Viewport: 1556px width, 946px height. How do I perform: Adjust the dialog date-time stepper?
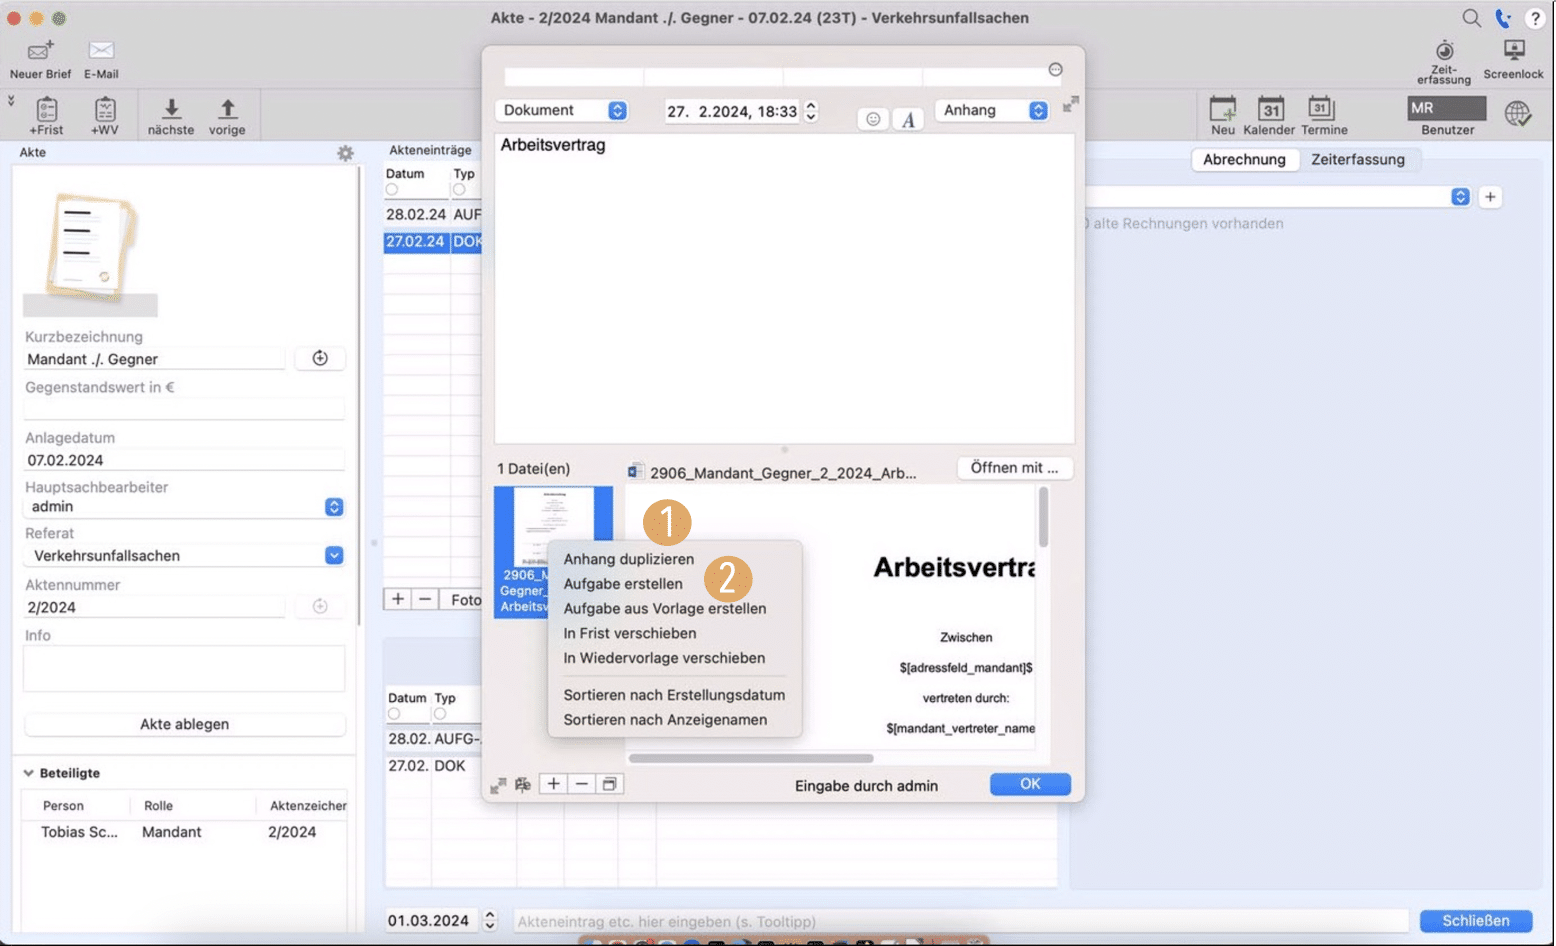(x=811, y=111)
